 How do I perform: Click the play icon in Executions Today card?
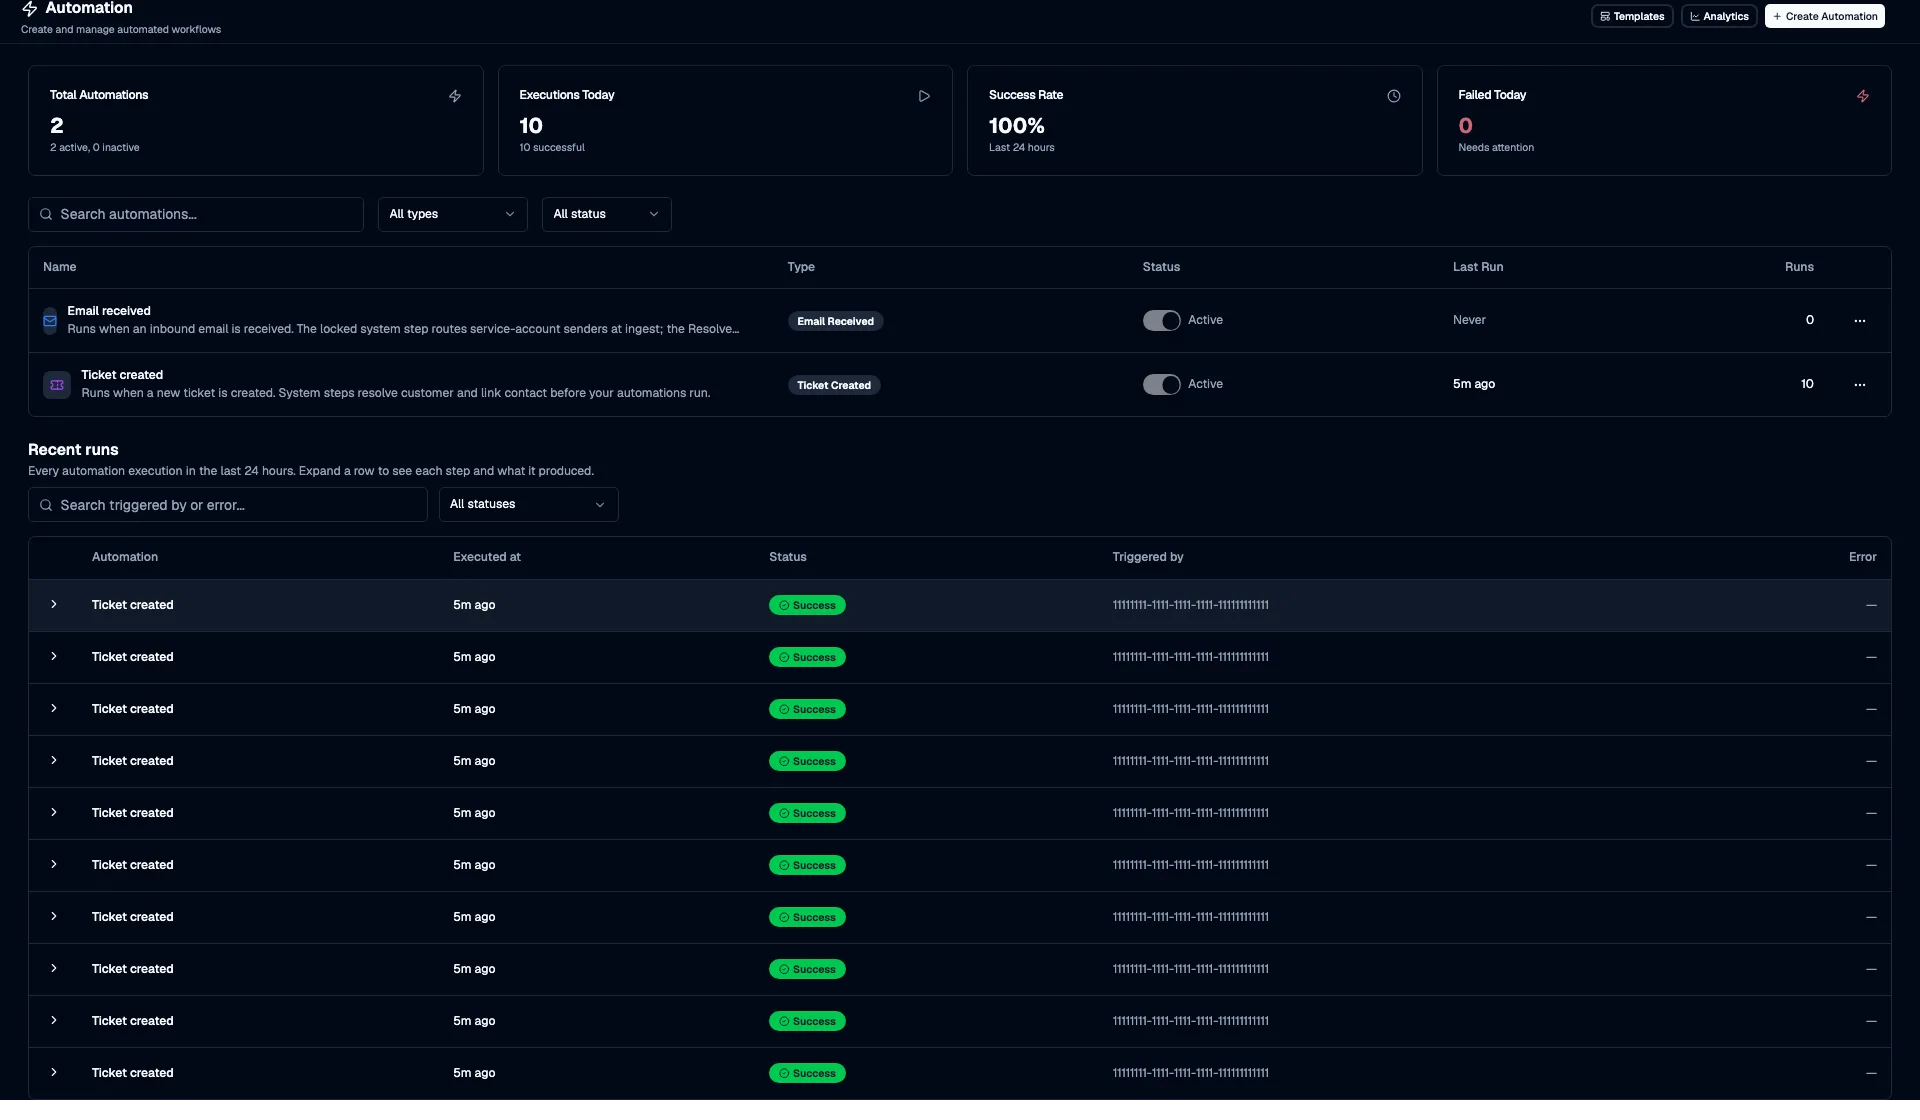coord(924,96)
